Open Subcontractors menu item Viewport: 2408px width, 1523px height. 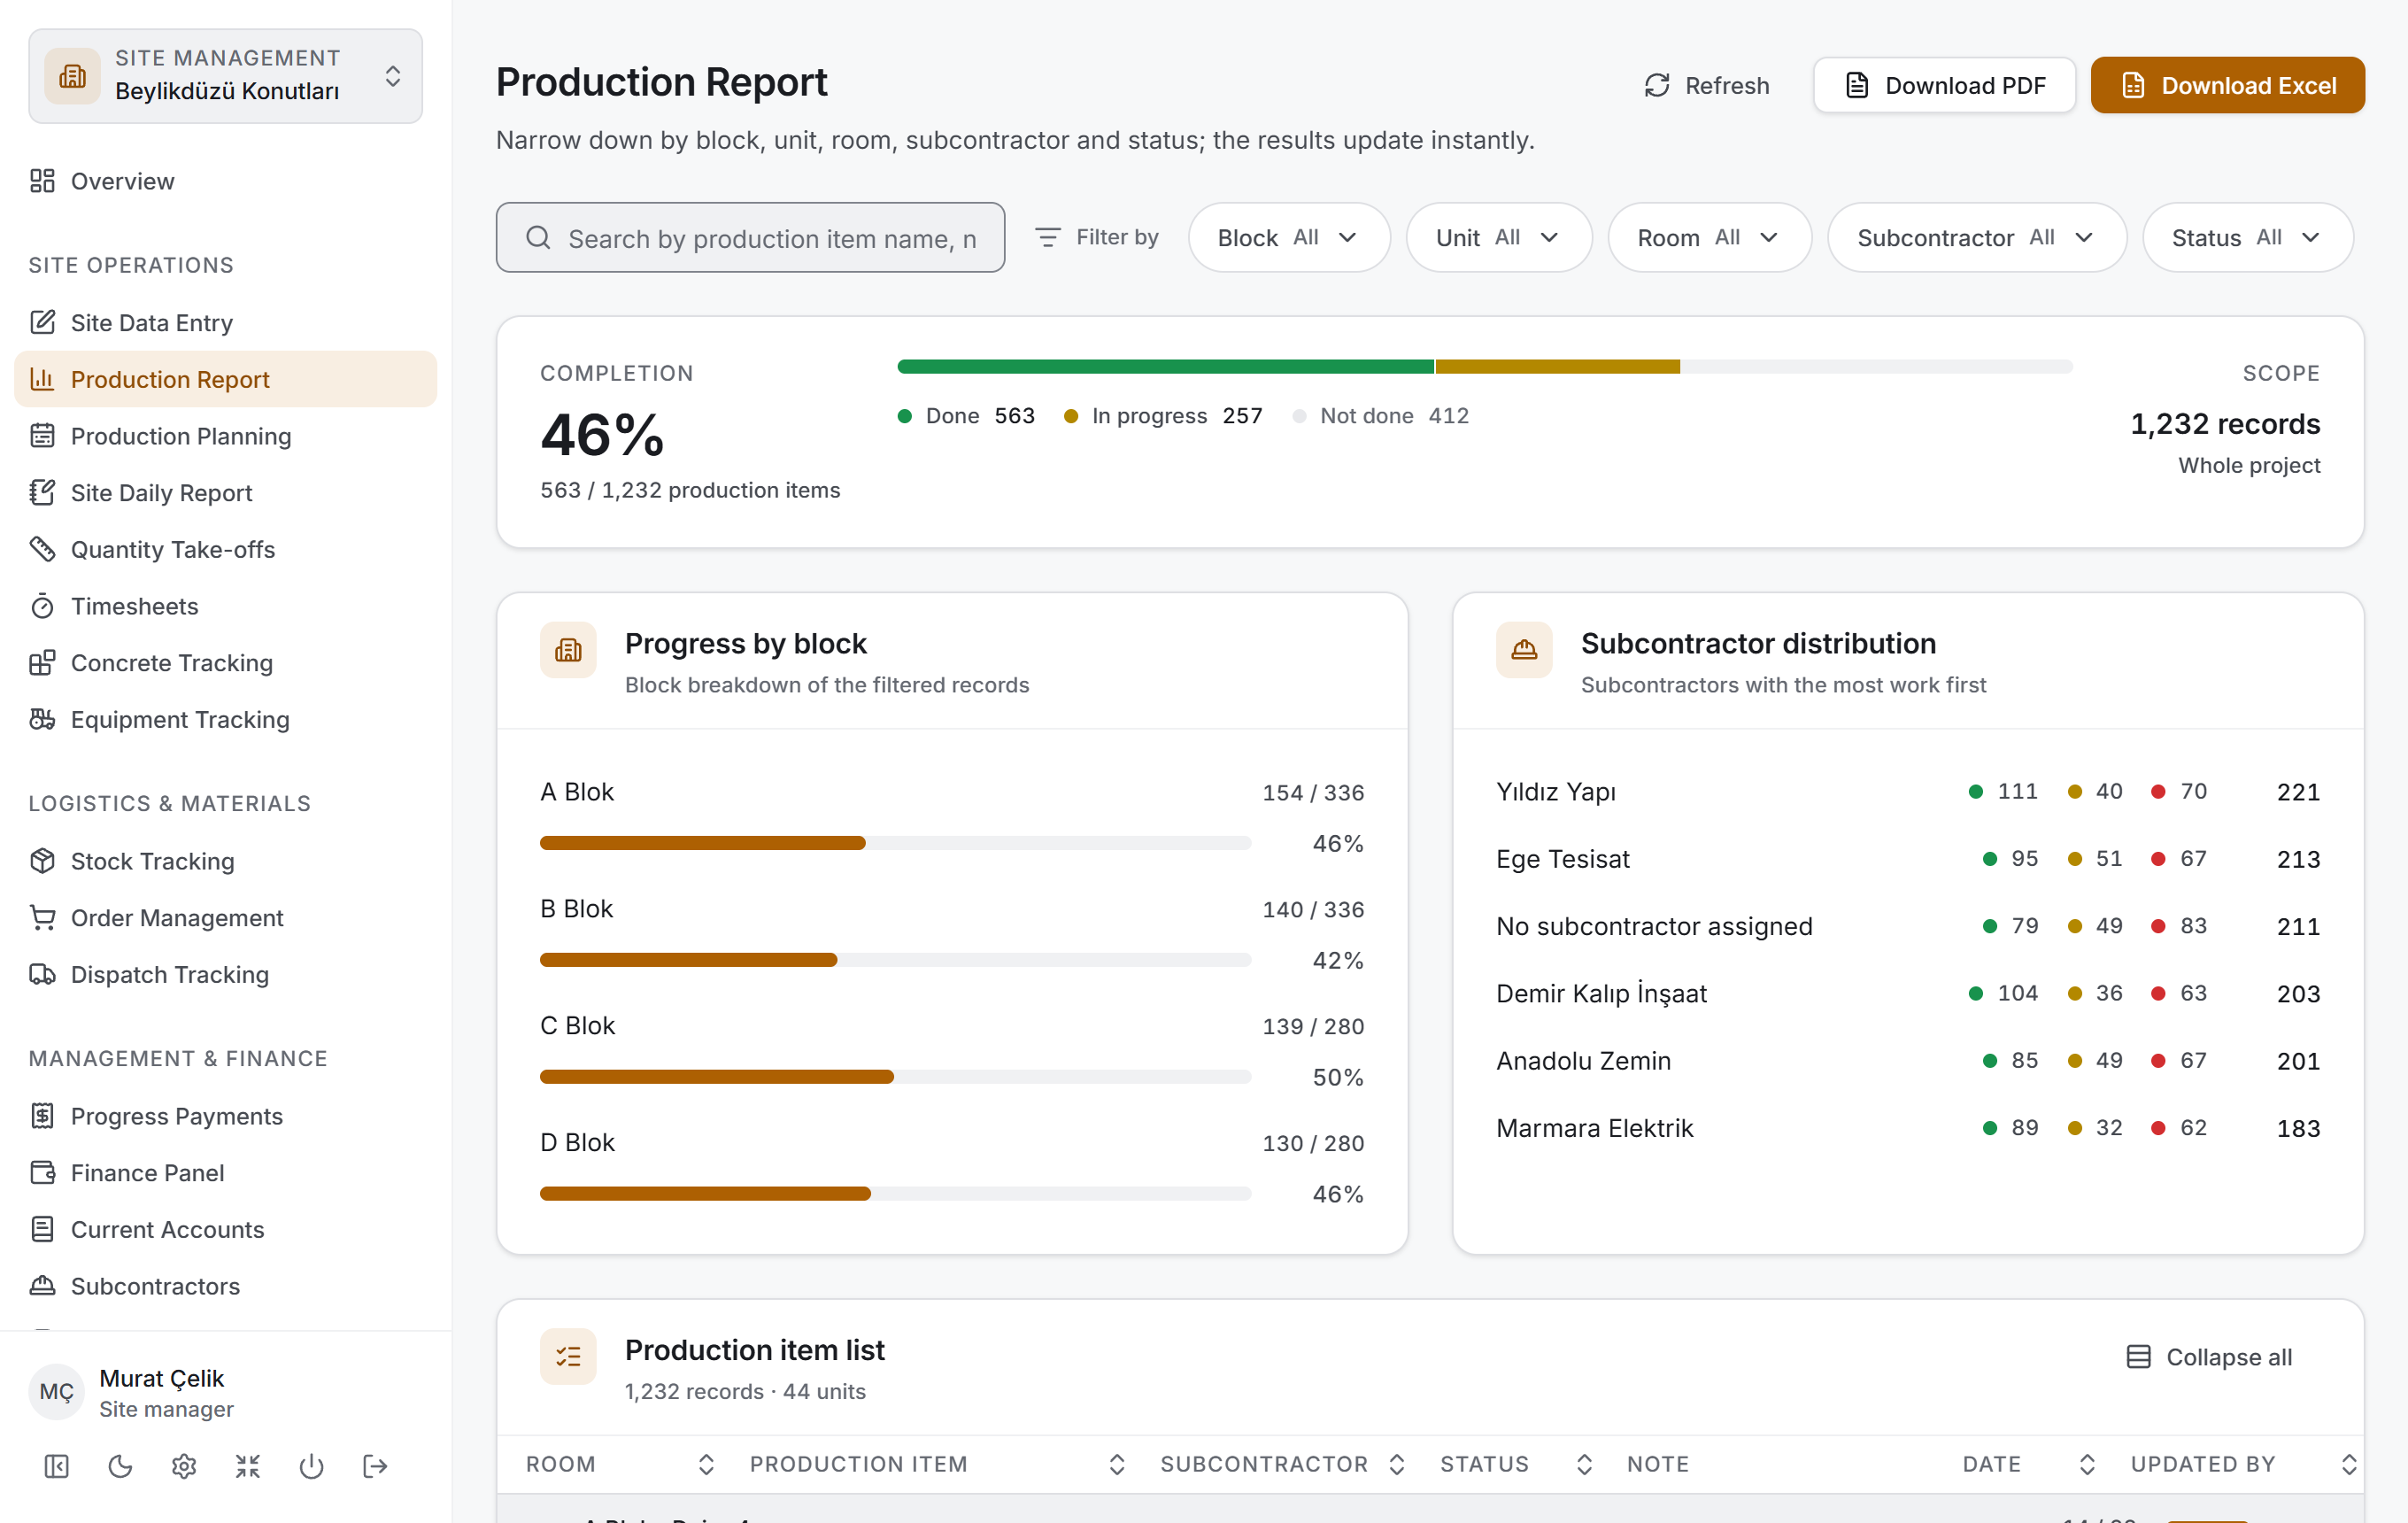coord(225,1286)
